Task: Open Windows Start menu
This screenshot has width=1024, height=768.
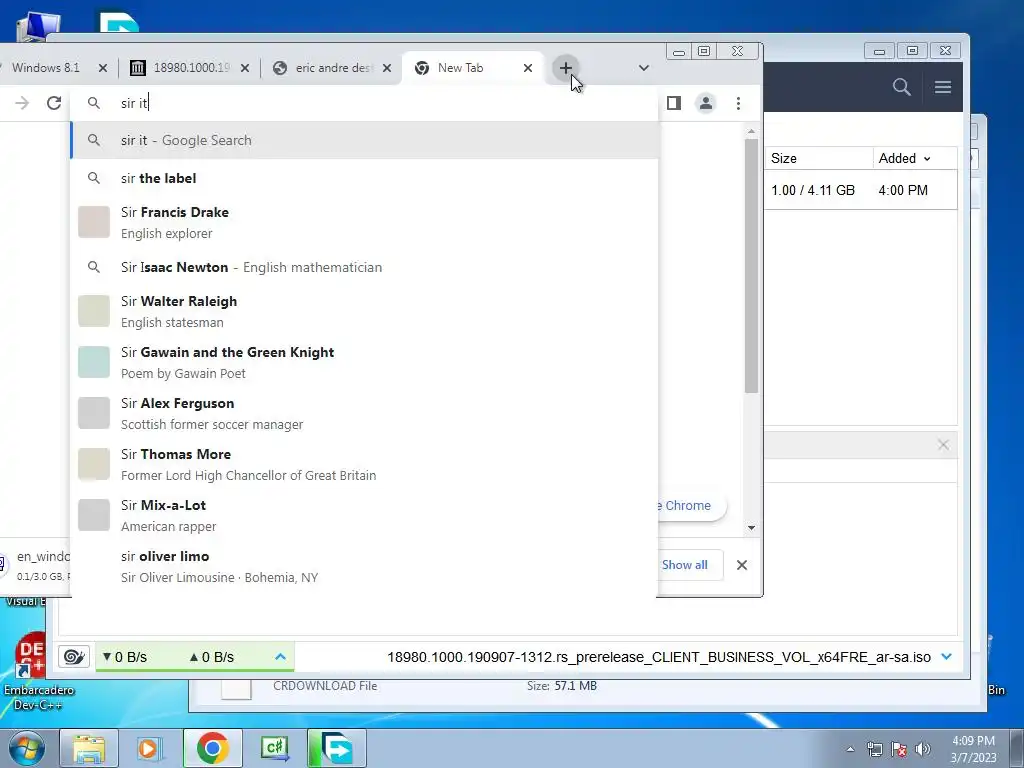Action: (x=26, y=748)
